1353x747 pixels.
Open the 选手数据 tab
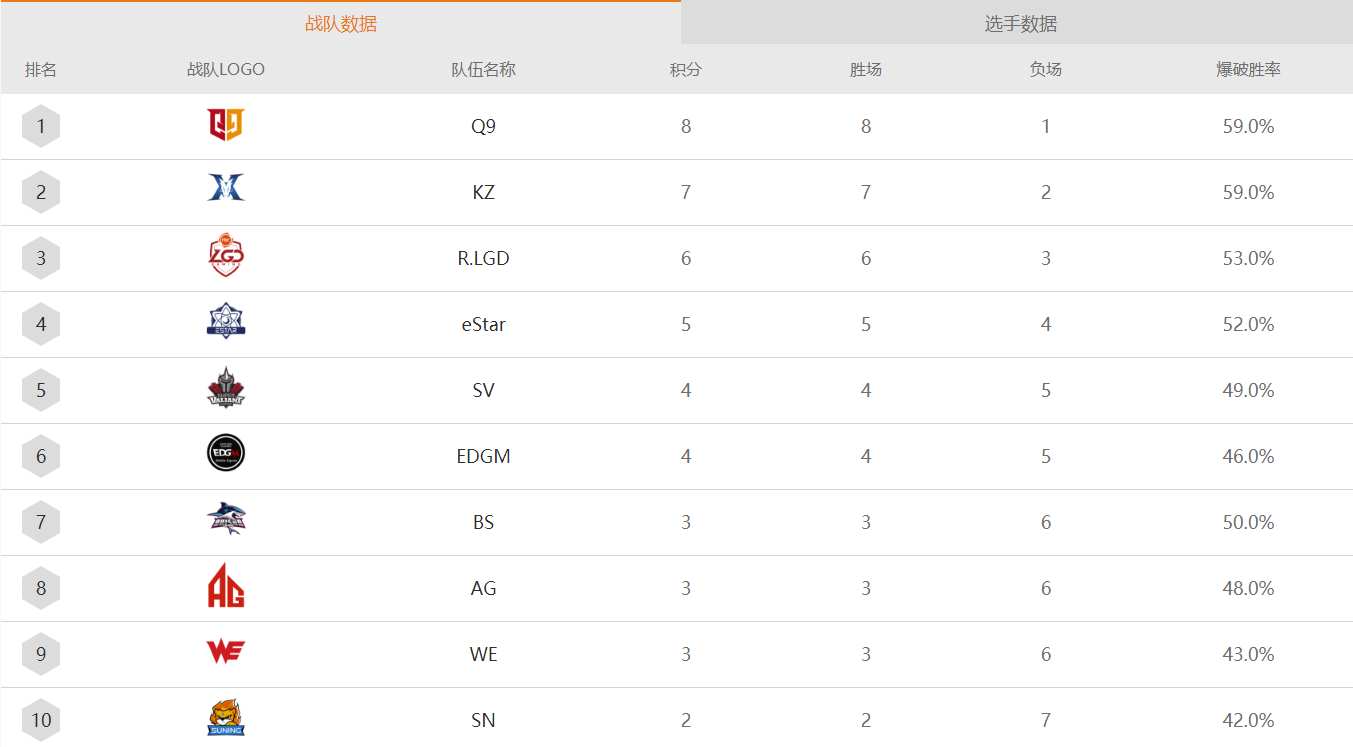1020,24
